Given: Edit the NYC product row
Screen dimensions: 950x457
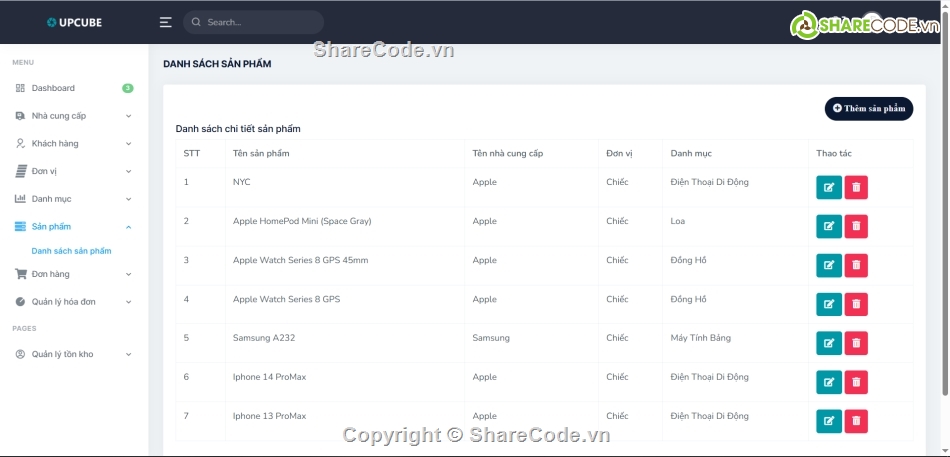Looking at the screenshot, I should click(829, 187).
